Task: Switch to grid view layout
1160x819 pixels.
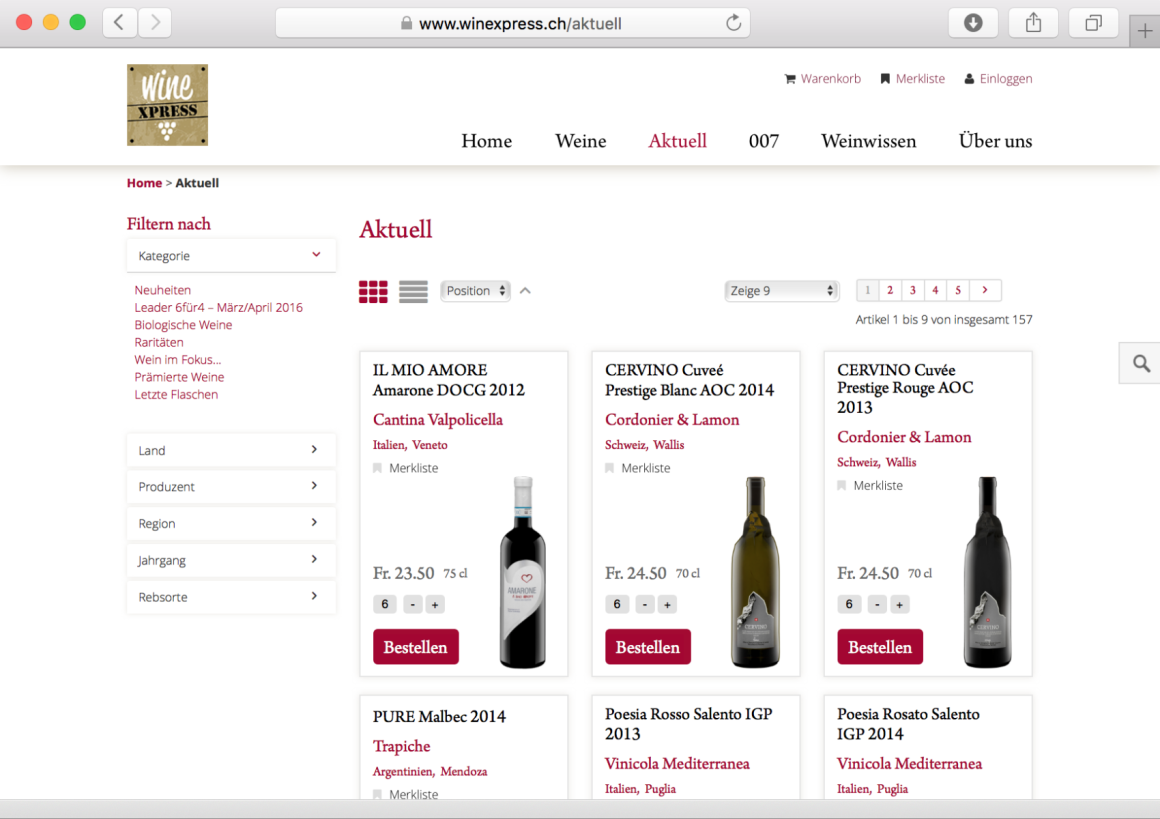Action: pos(373,291)
